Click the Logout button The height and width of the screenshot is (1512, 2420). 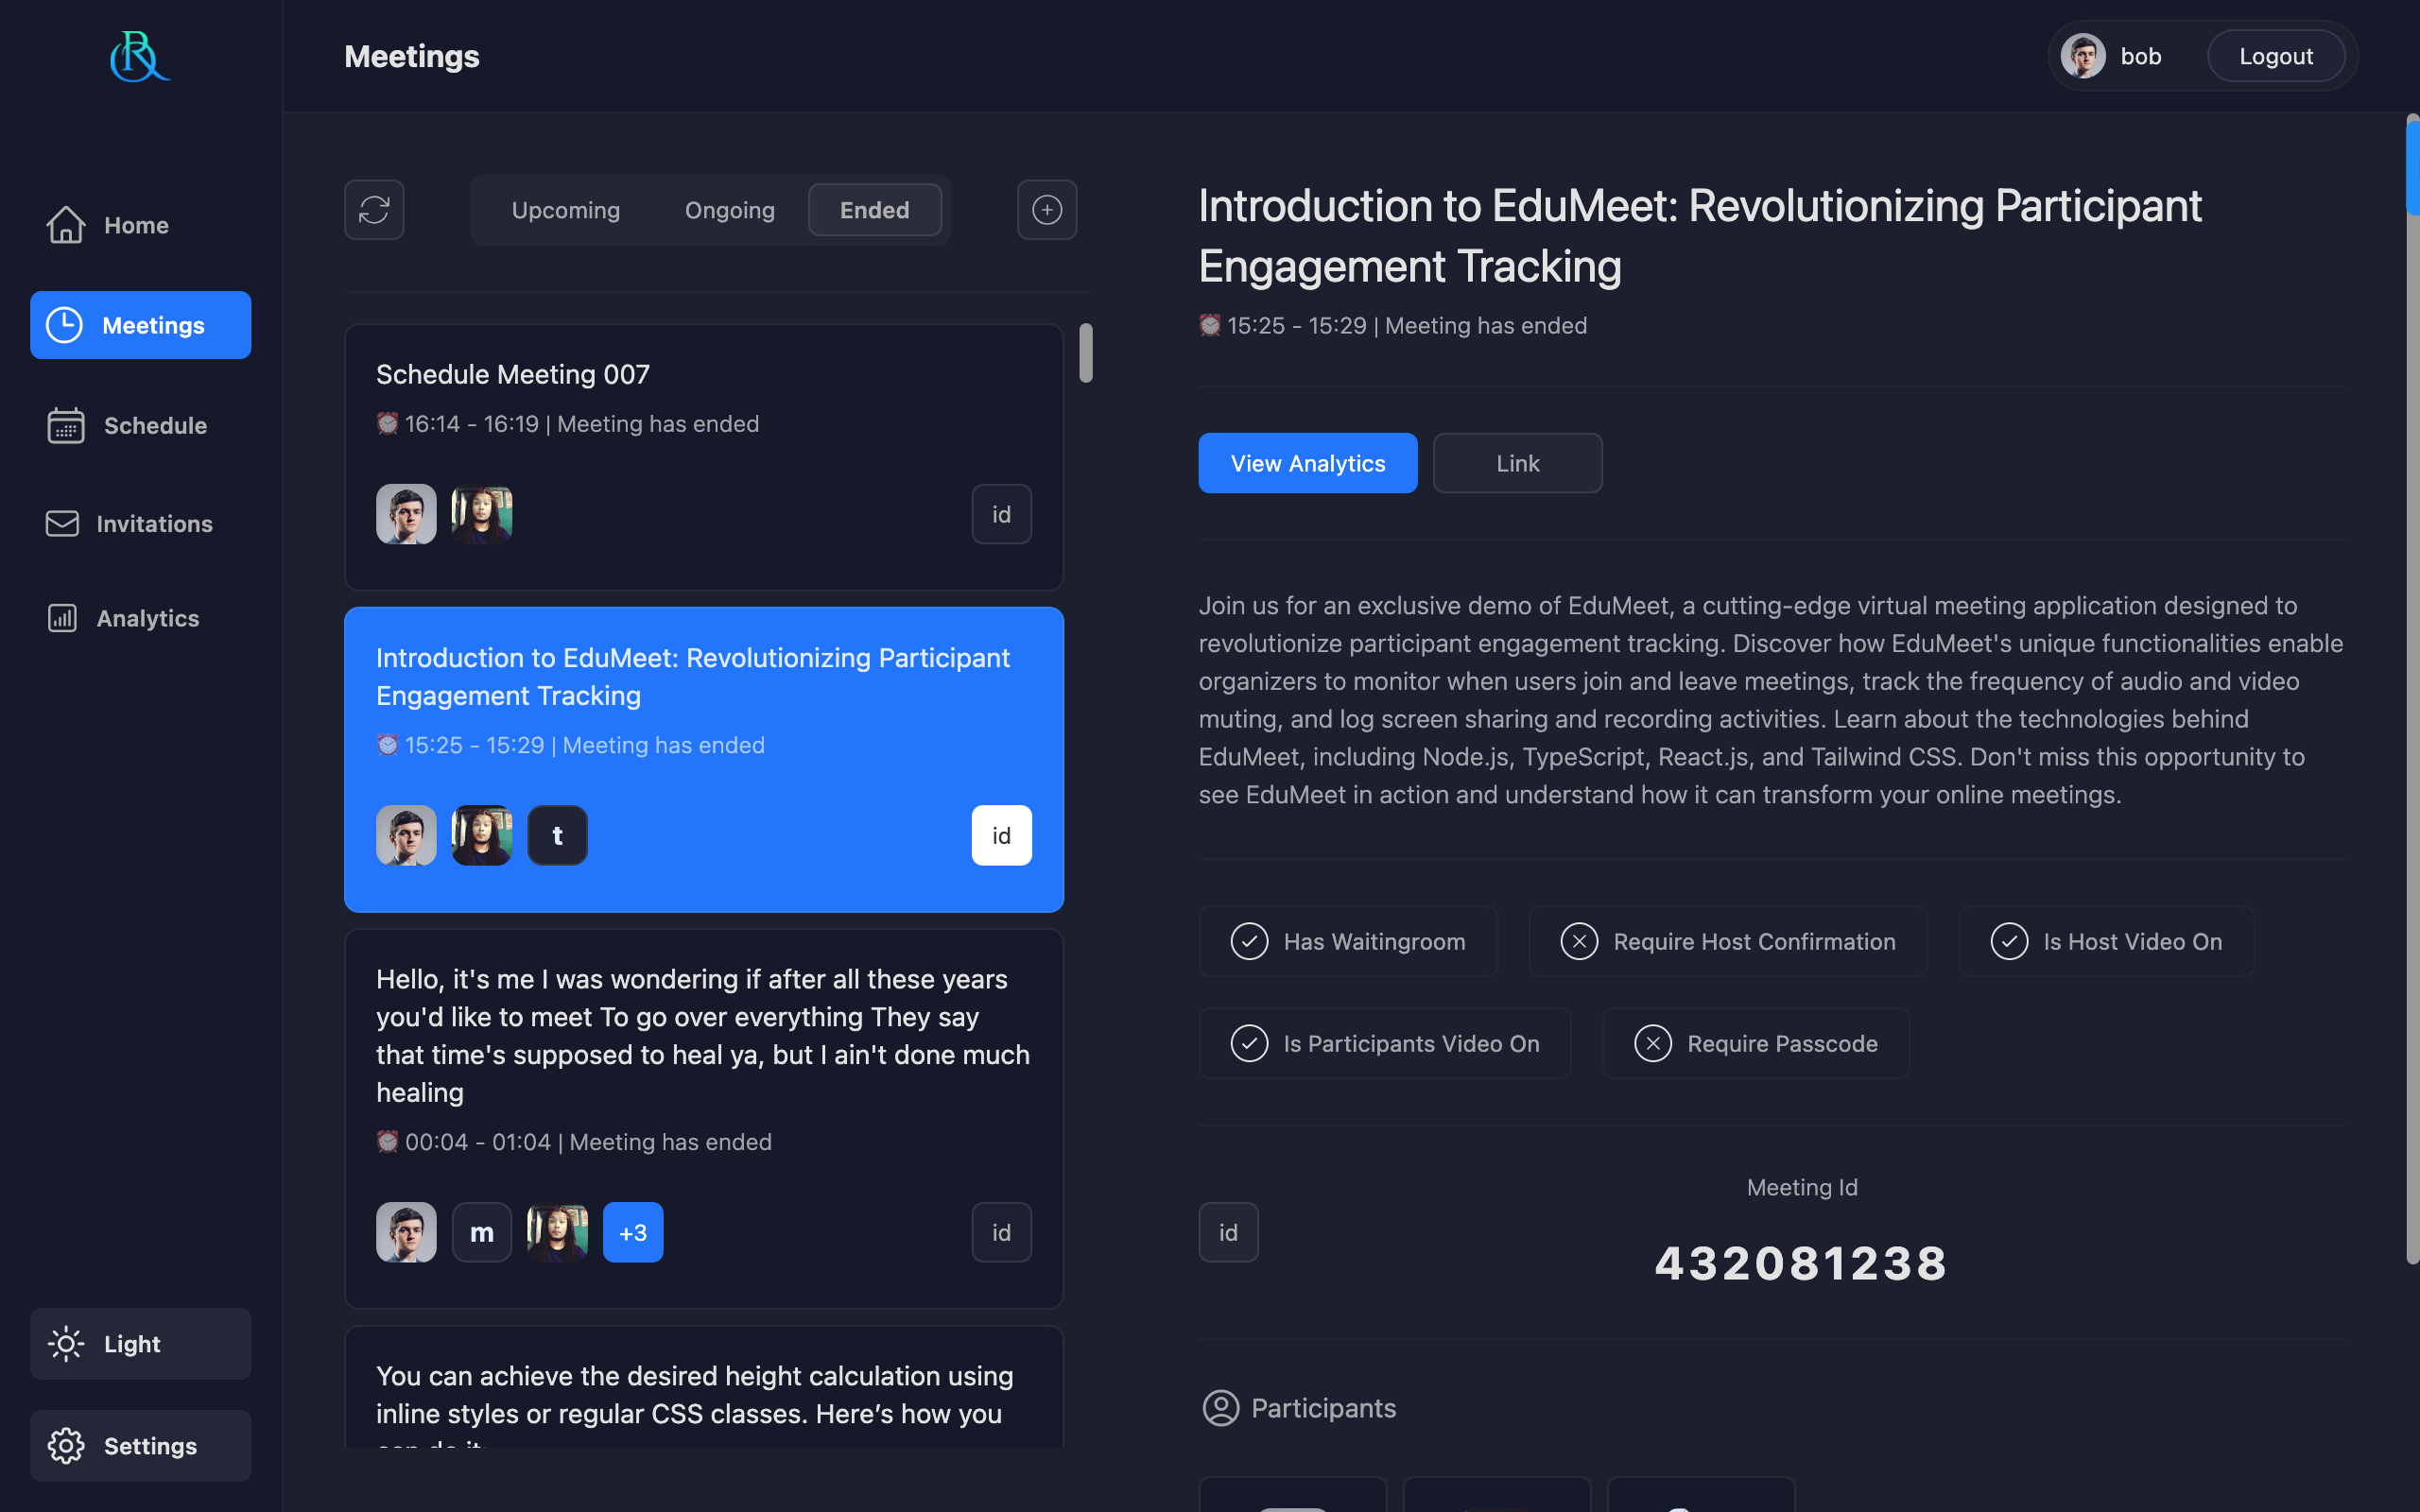(2275, 57)
